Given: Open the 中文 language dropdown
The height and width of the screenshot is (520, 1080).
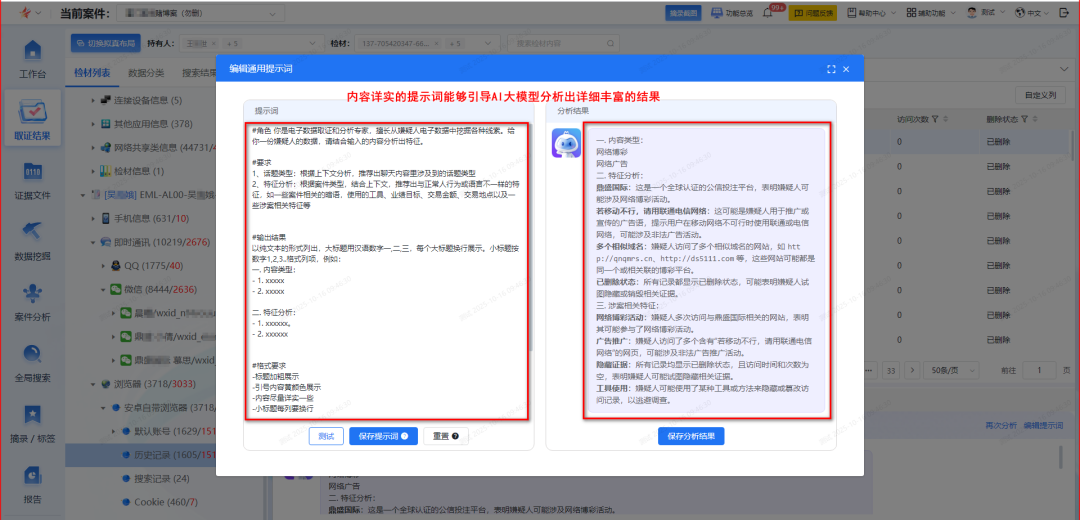Looking at the screenshot, I should 1032,13.
